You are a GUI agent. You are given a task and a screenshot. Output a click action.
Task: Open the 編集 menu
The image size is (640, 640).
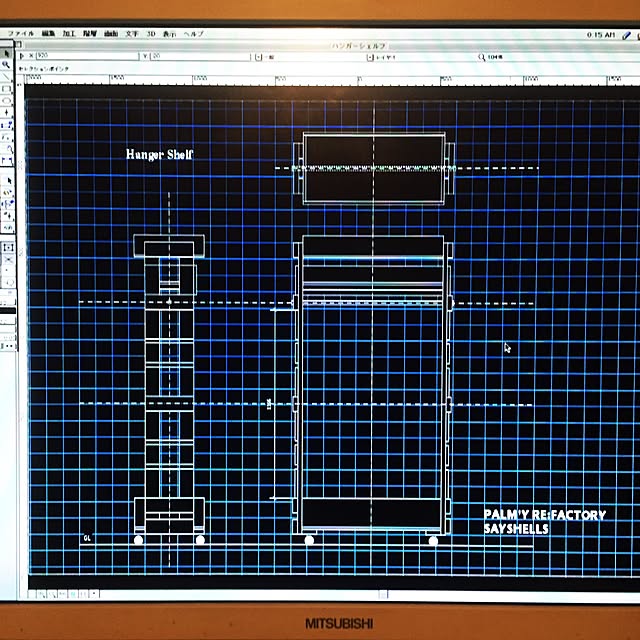48,33
